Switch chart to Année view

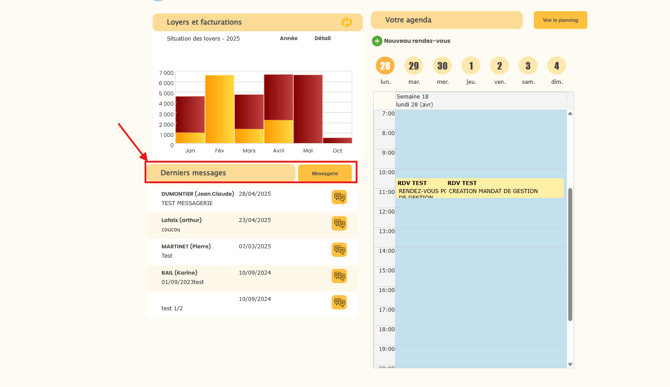(288, 38)
